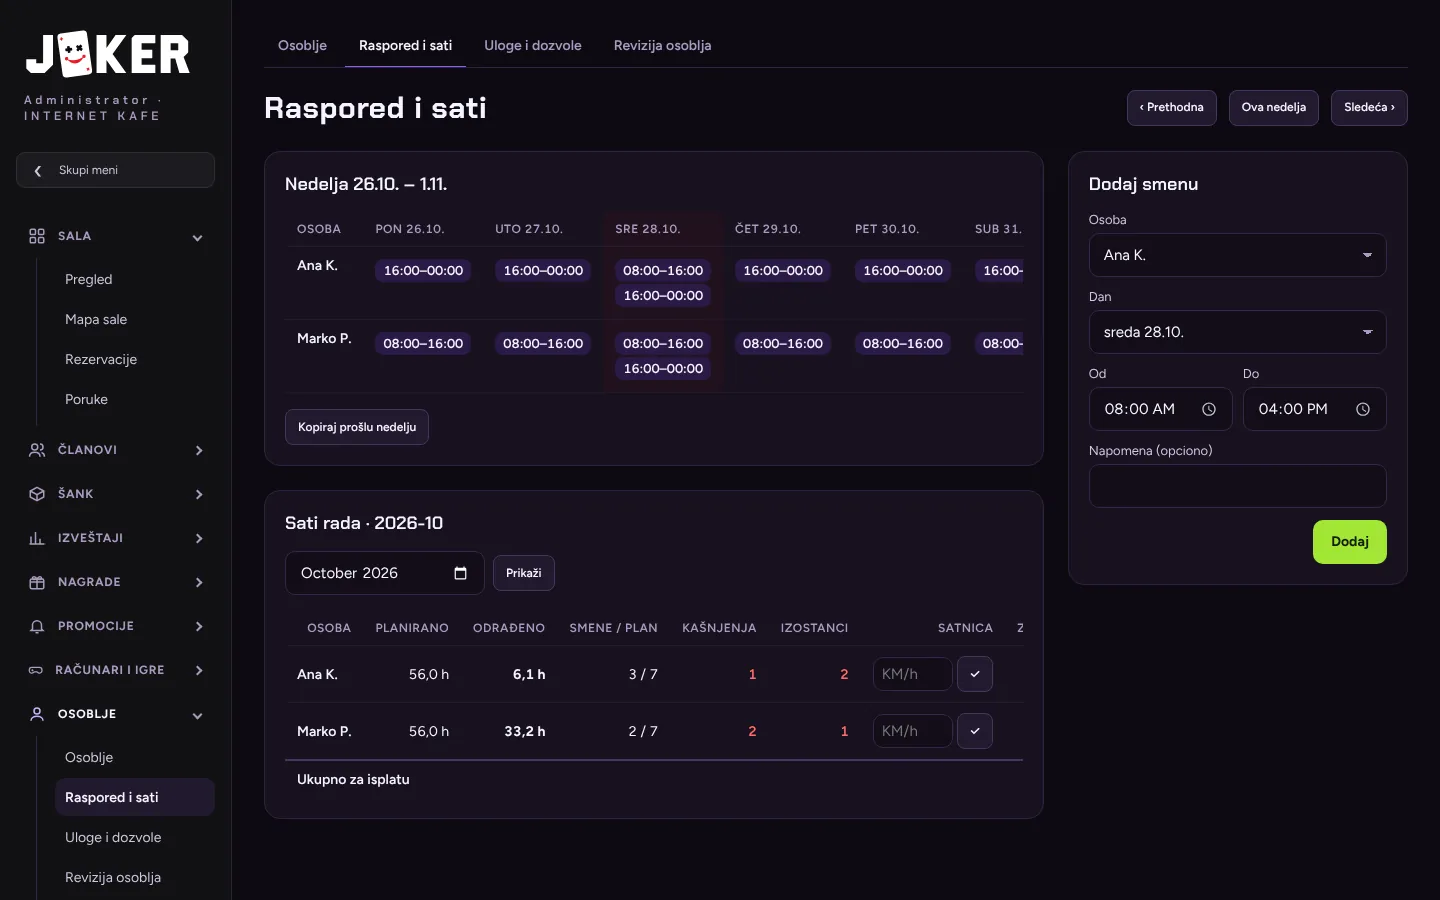Switch to the Uloge i dozvole tab

533,46
